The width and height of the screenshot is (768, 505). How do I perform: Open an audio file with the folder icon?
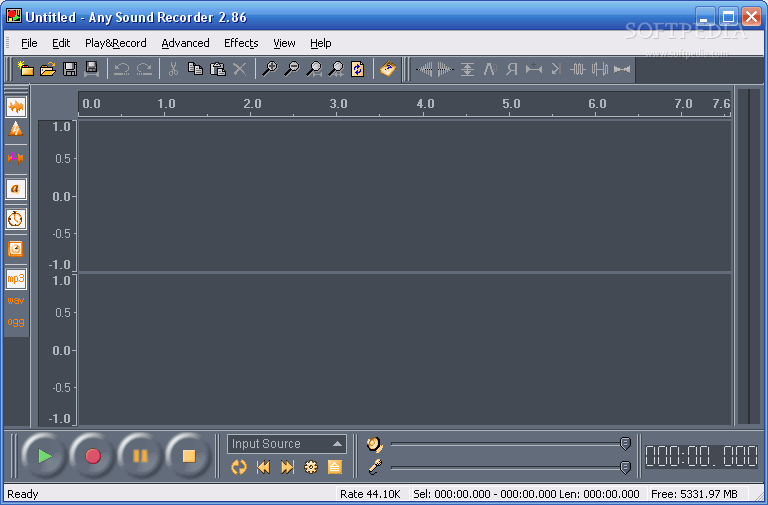coord(48,69)
